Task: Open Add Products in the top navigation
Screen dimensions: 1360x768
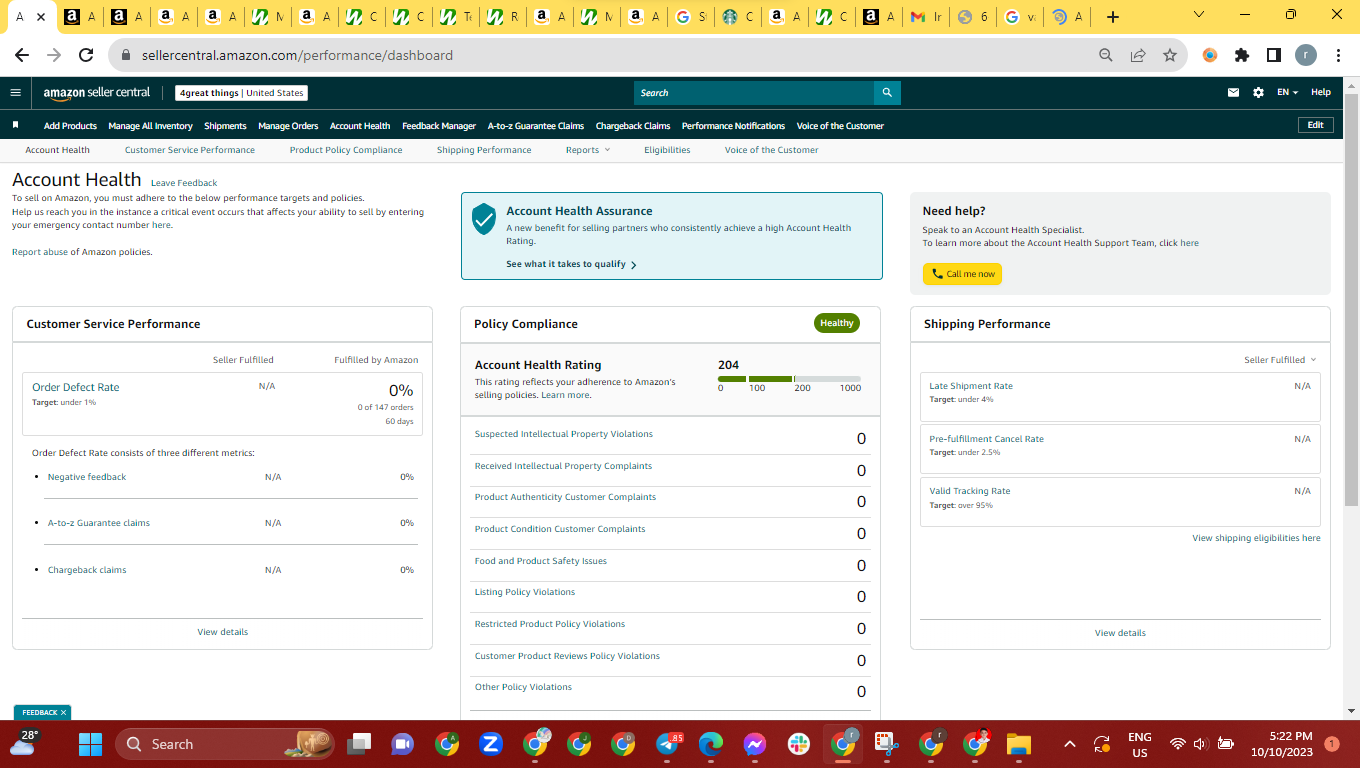Action: point(70,126)
